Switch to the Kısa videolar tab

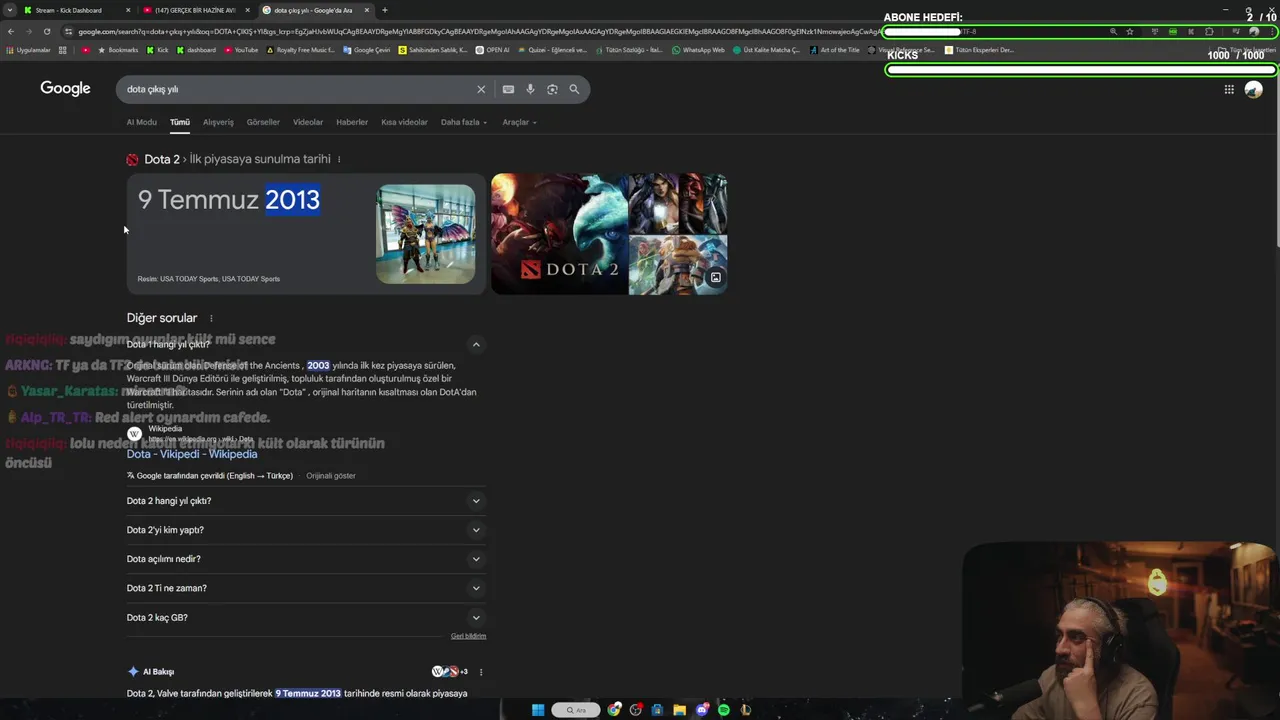[404, 122]
